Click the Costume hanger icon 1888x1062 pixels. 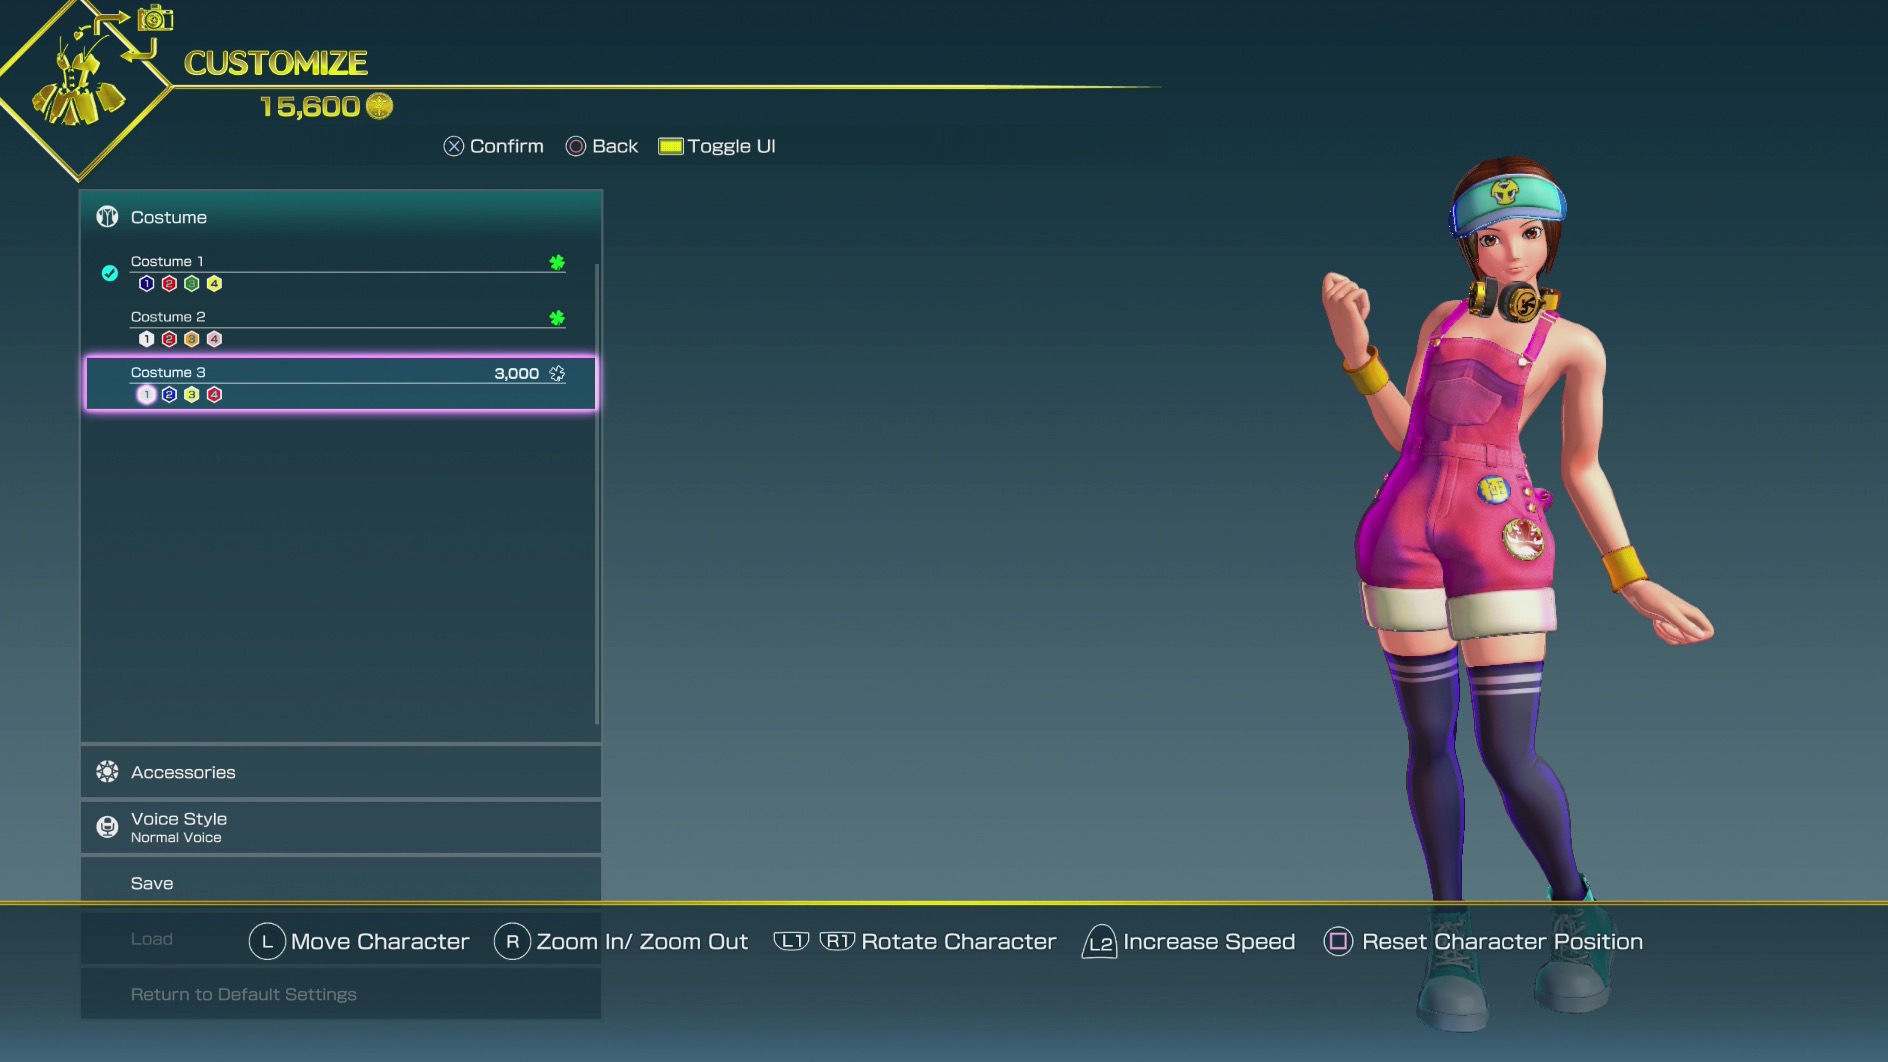tap(107, 217)
